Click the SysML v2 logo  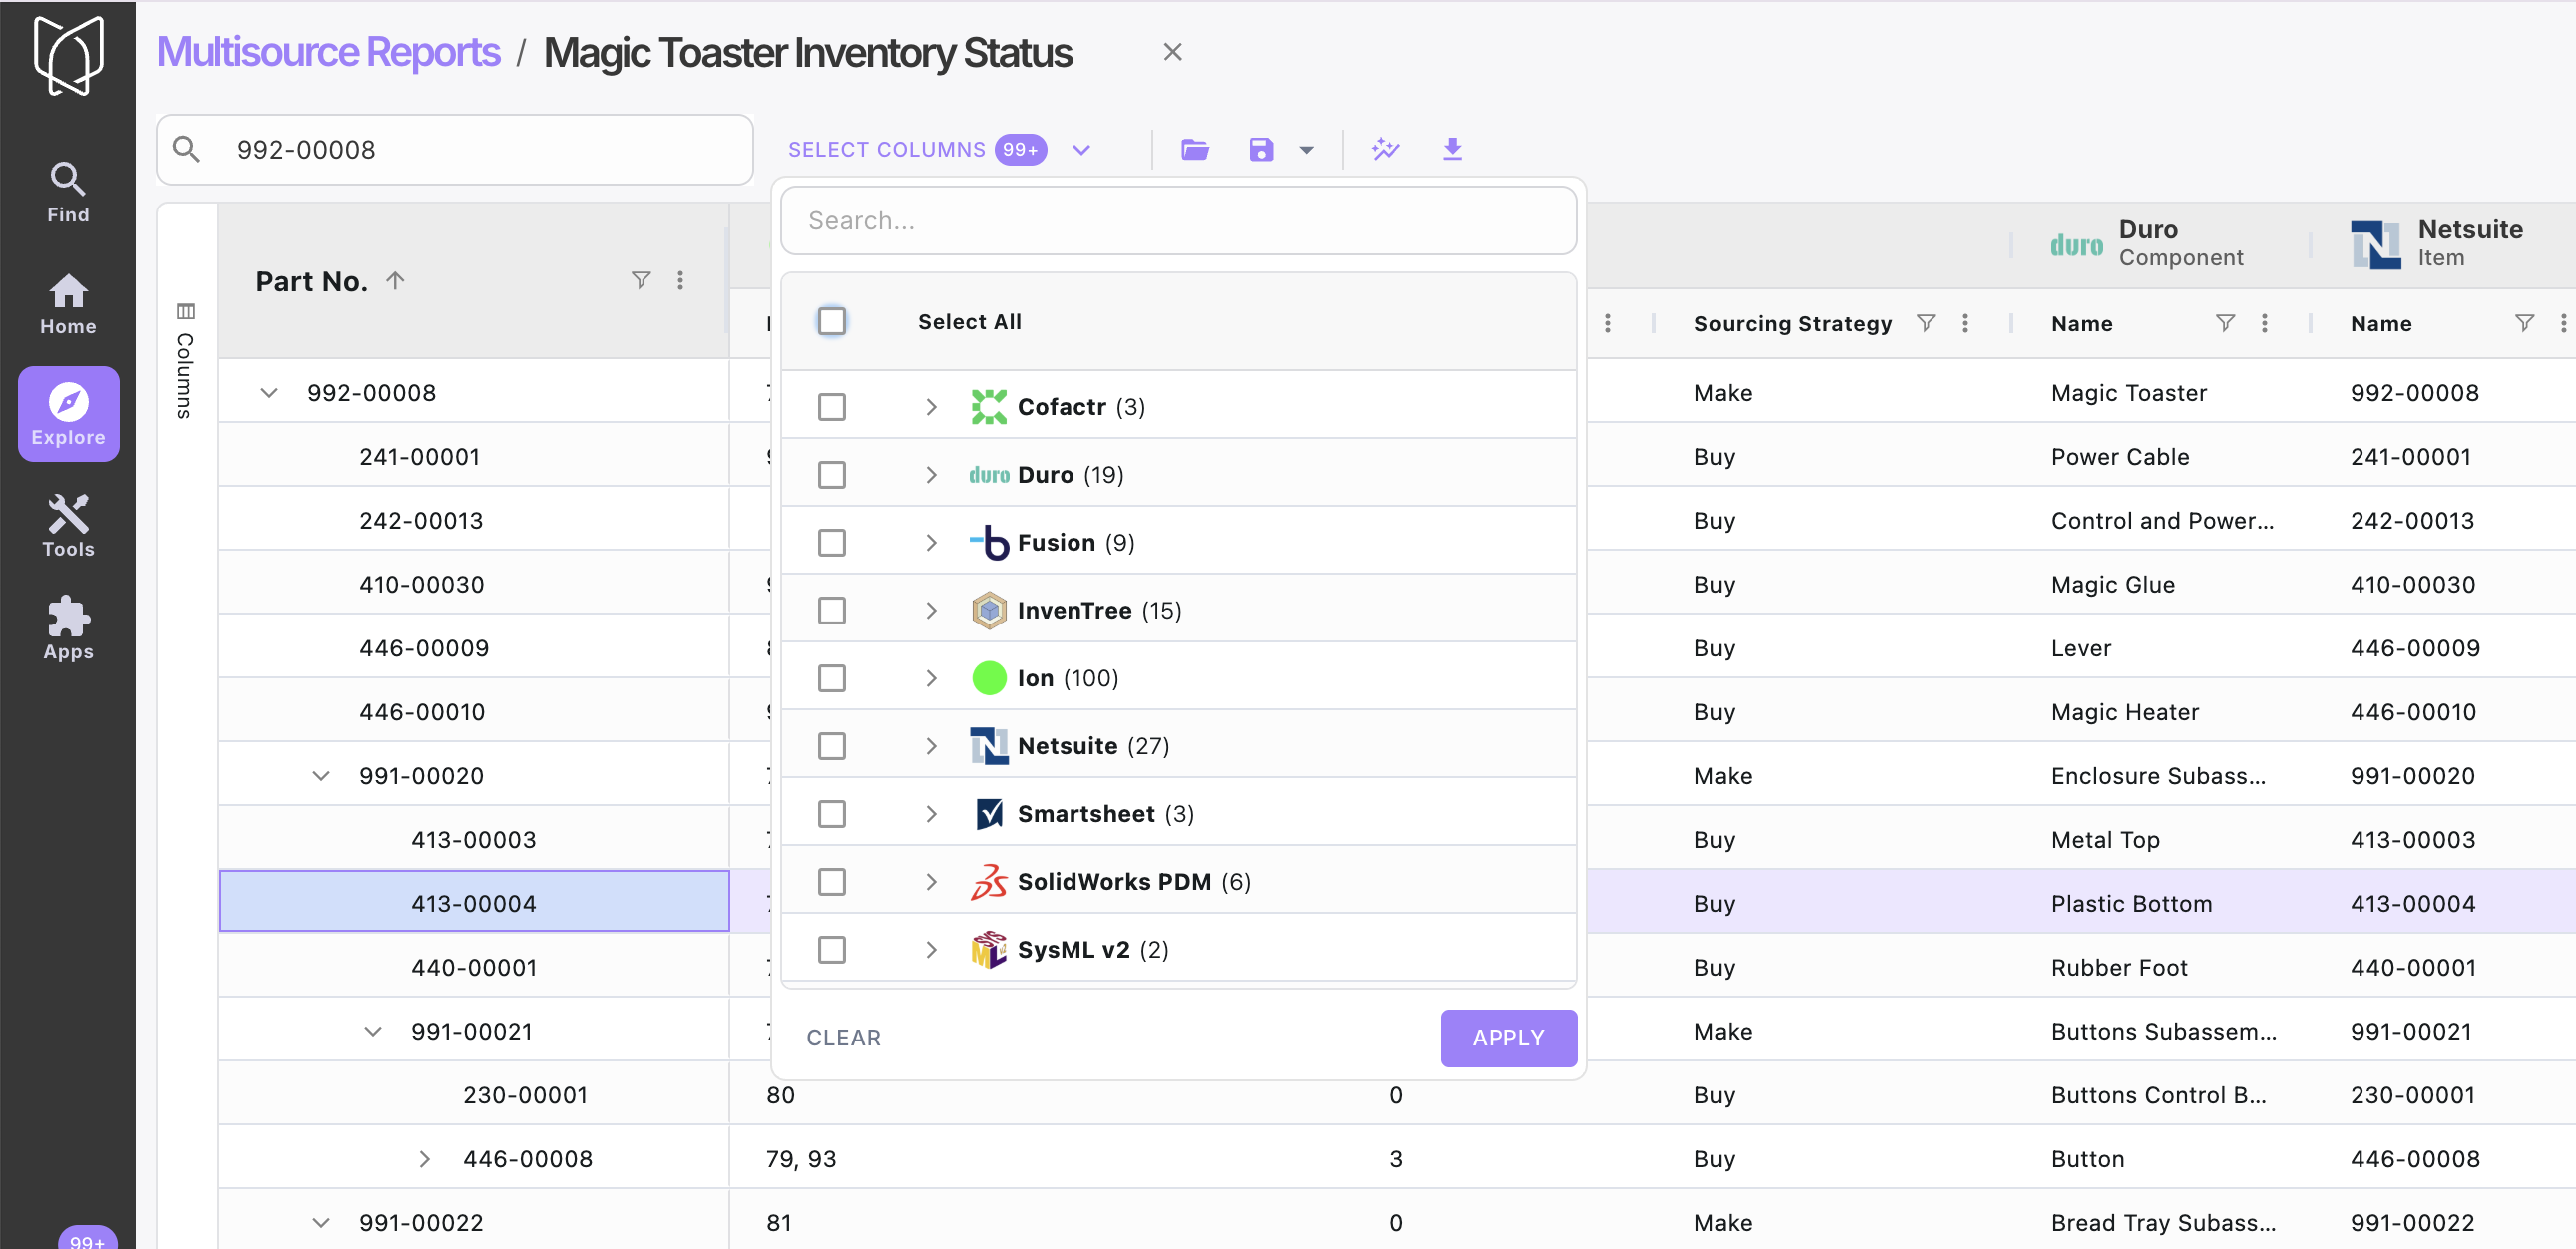pyautogui.click(x=988, y=949)
